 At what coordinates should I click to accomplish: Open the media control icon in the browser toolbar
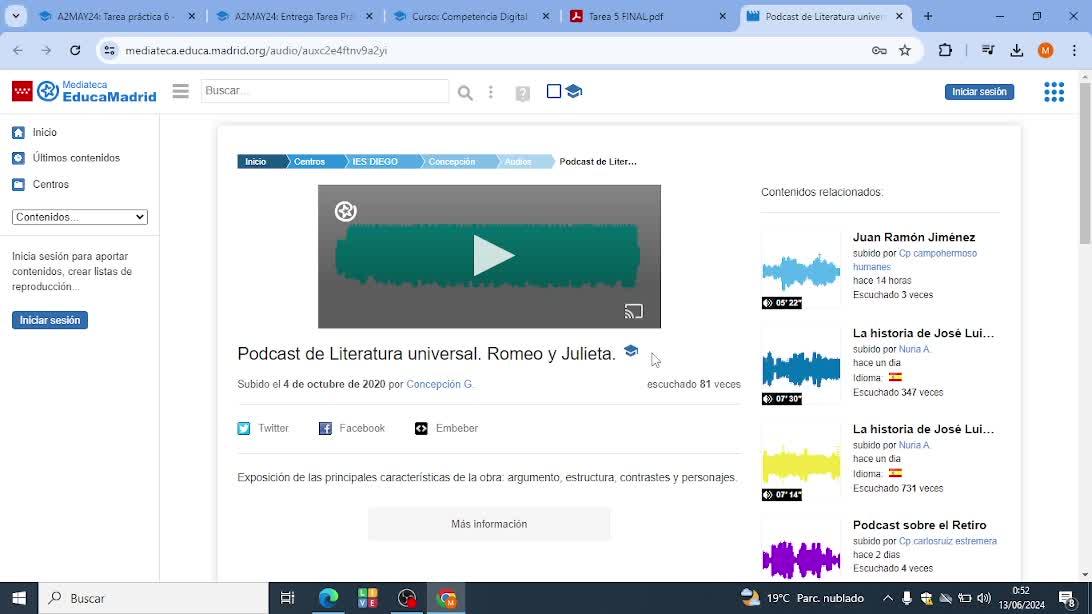[x=988, y=50]
